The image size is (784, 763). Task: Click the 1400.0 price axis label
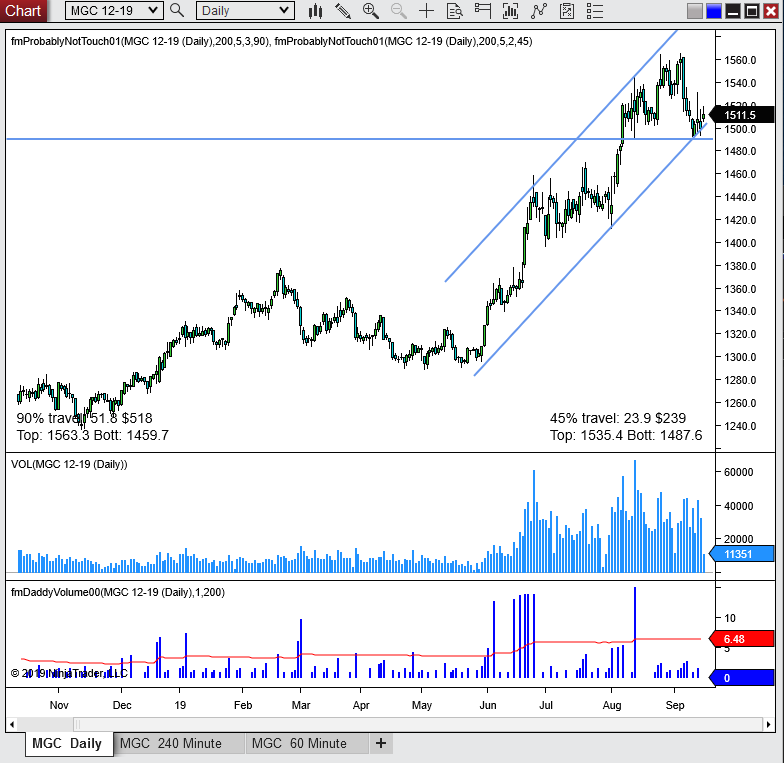740,243
